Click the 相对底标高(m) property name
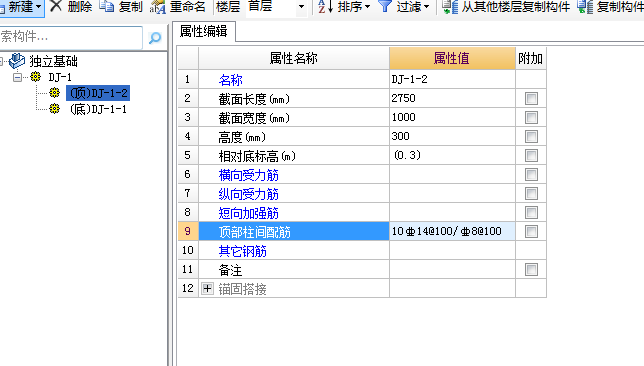The height and width of the screenshot is (366, 644). (x=257, y=156)
